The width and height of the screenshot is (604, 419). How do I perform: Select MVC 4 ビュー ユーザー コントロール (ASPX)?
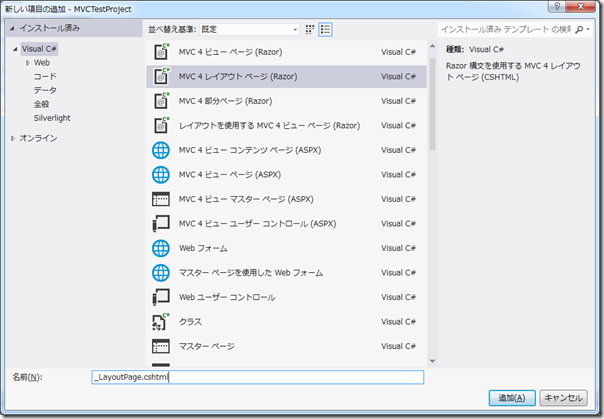click(x=286, y=224)
